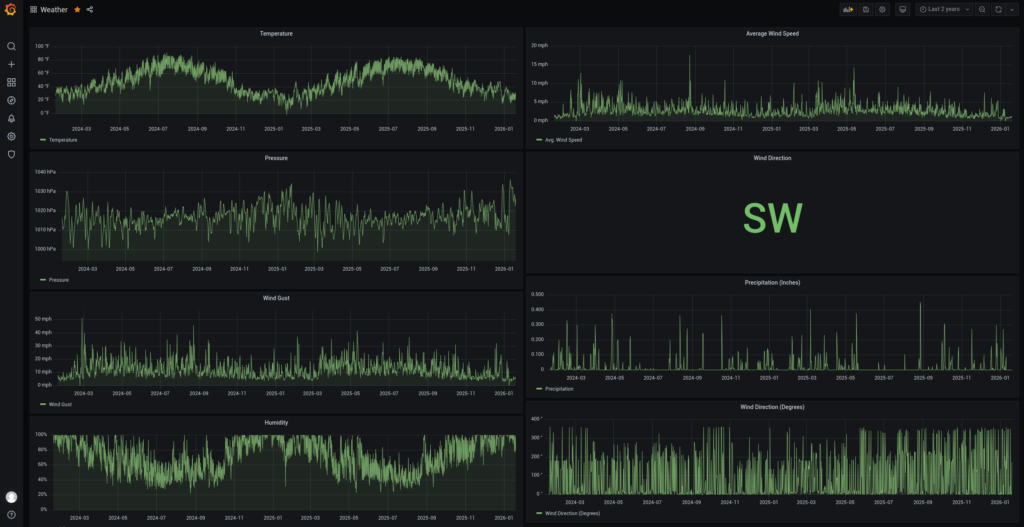Click the Save dashboard icon
Image resolution: width=1024 pixels, height=527 pixels.
(865, 9)
